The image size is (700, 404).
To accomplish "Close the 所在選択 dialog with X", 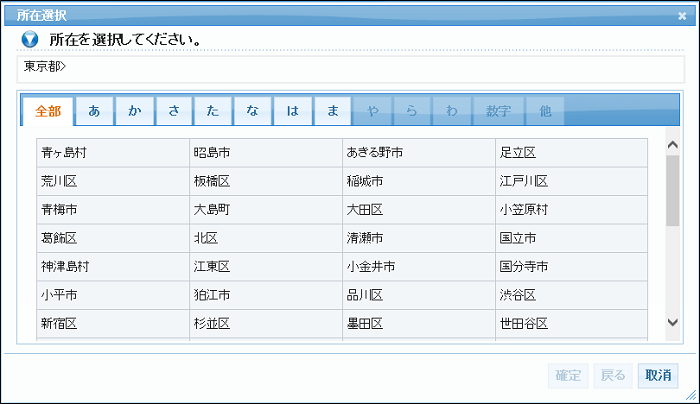I will pyautogui.click(x=681, y=16).
